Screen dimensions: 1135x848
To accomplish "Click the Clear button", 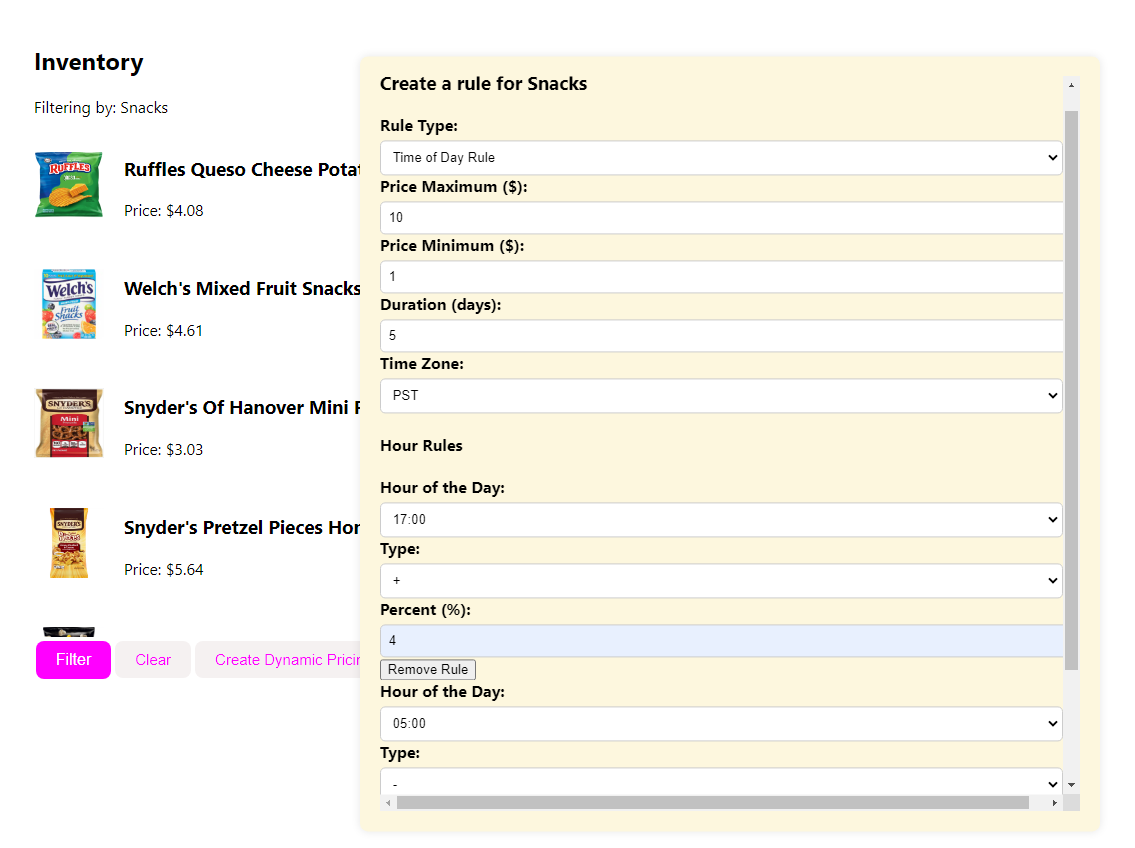I will tap(153, 660).
